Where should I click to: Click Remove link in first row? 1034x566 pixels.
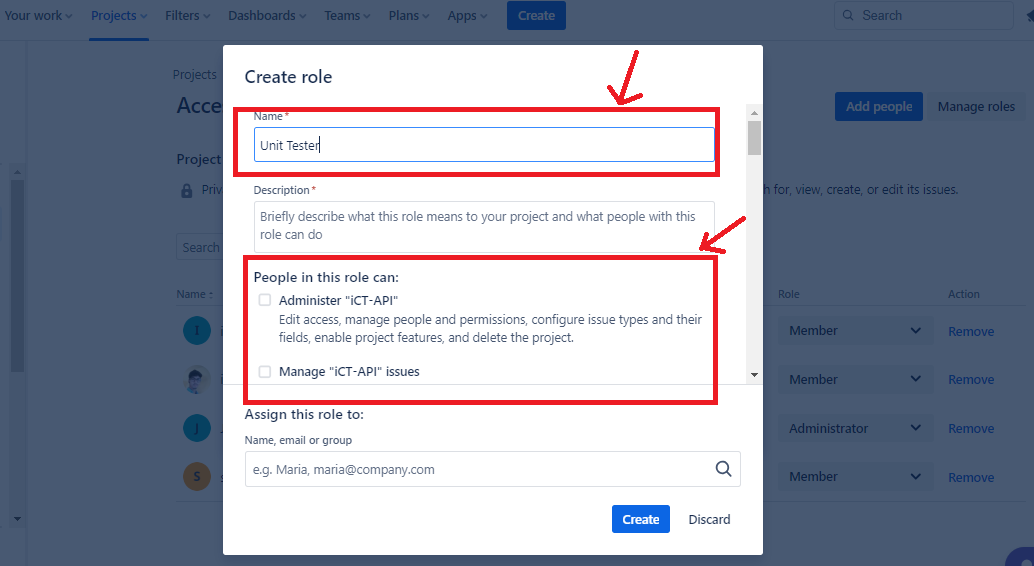pyautogui.click(x=970, y=331)
